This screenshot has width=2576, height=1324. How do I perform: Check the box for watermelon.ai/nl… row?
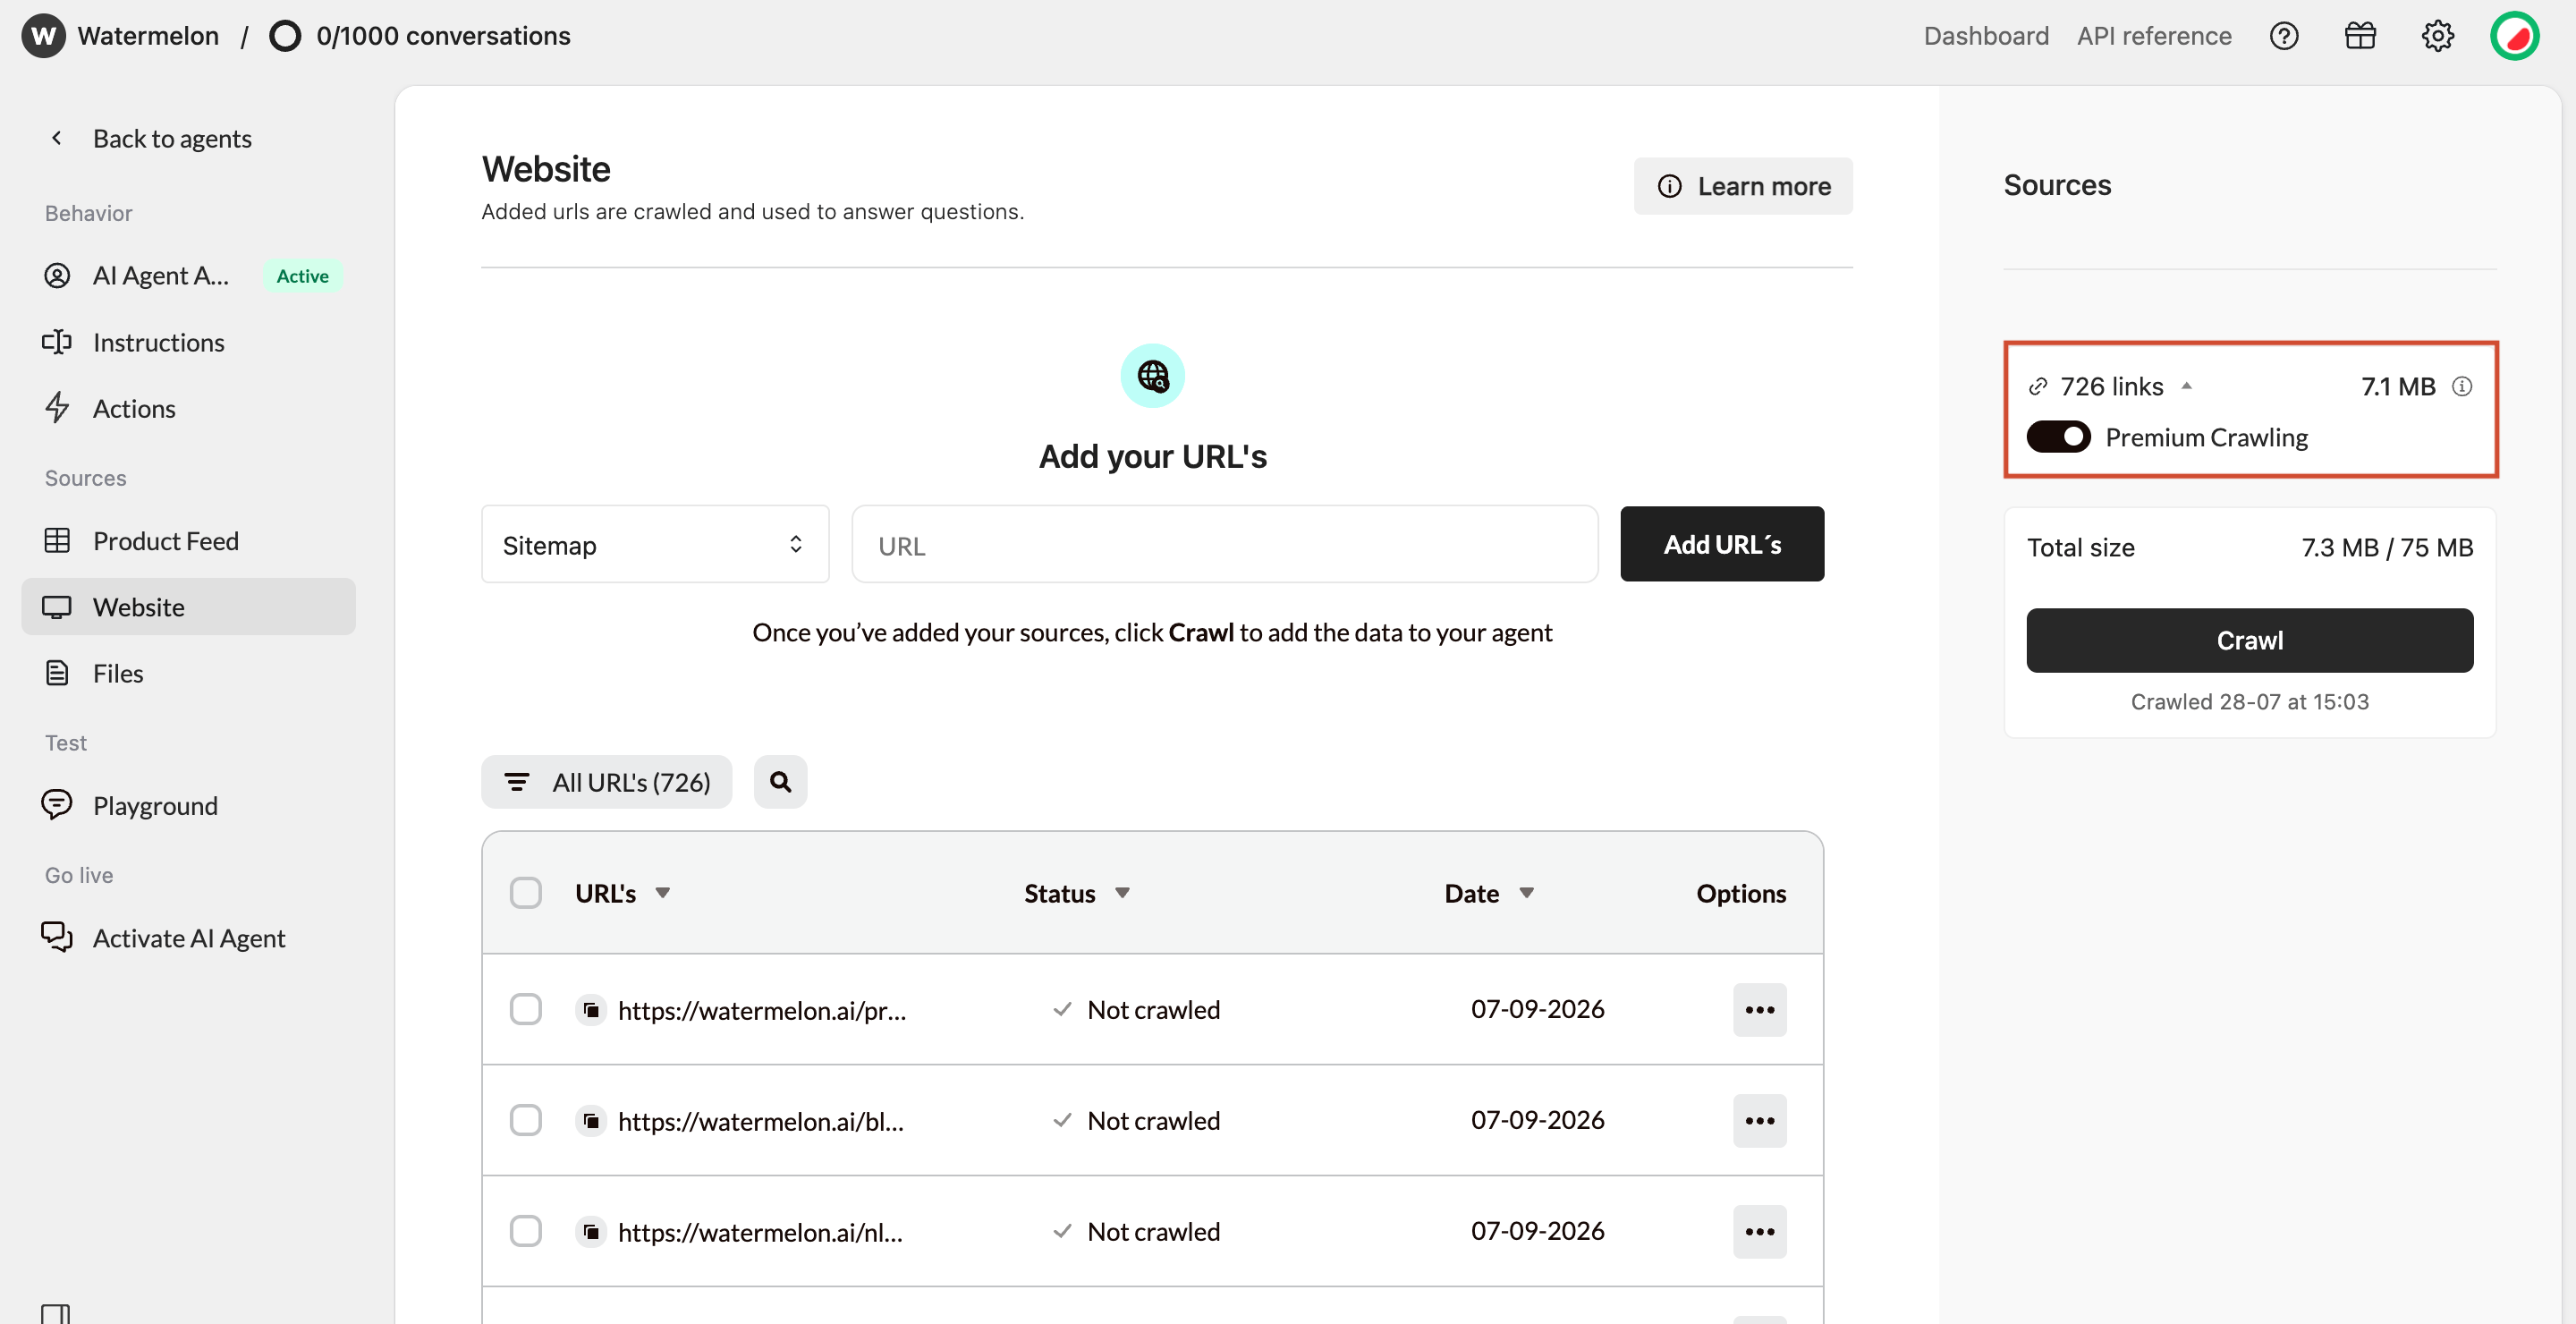pos(526,1232)
